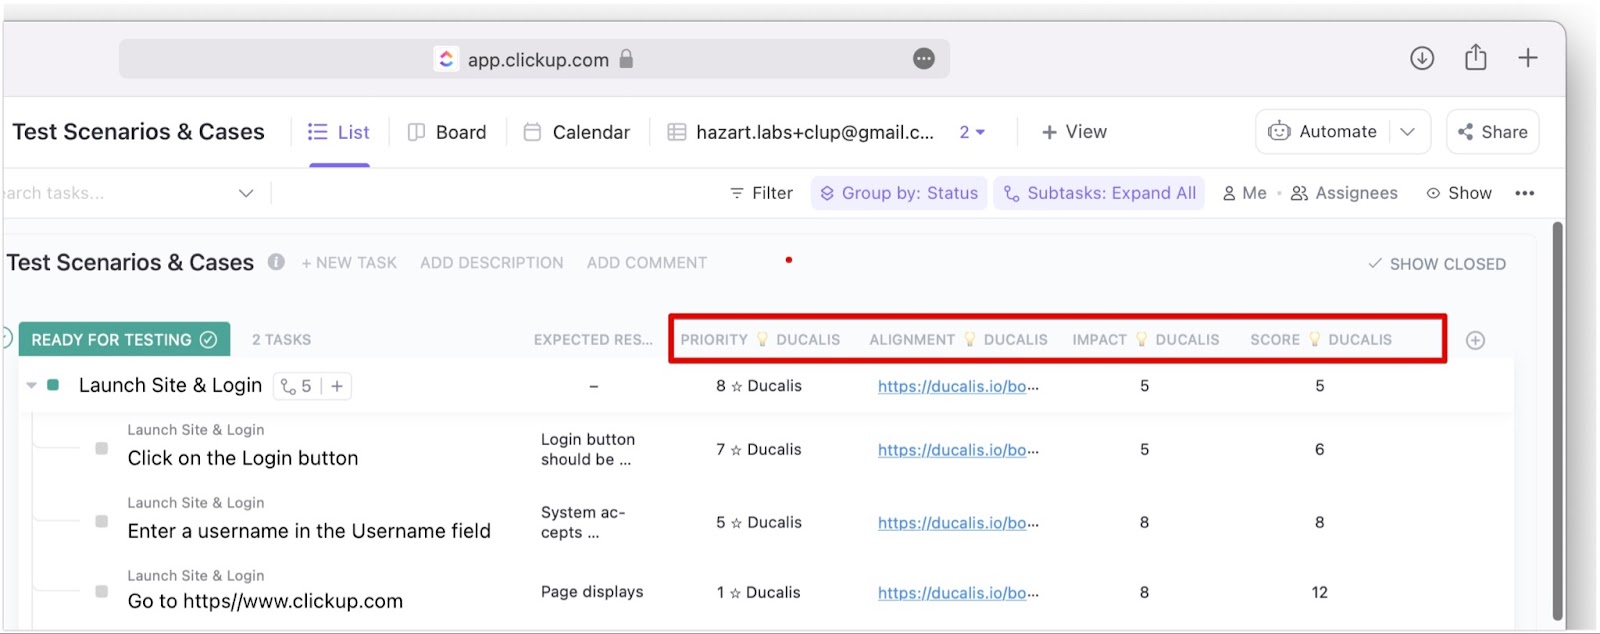Click the info icon beside list title
This screenshot has height=634, width=1600.
coord(276,262)
